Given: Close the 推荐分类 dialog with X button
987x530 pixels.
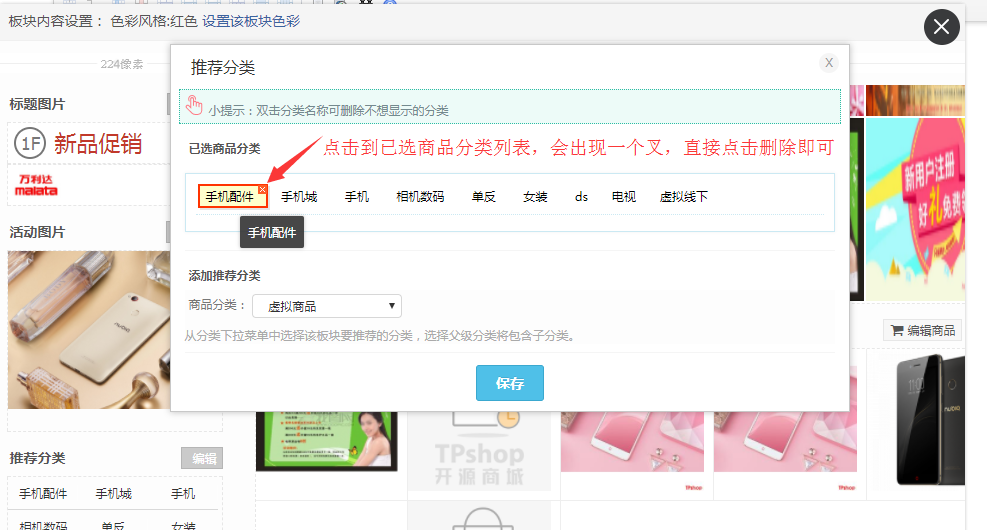Looking at the screenshot, I should click(x=828, y=63).
